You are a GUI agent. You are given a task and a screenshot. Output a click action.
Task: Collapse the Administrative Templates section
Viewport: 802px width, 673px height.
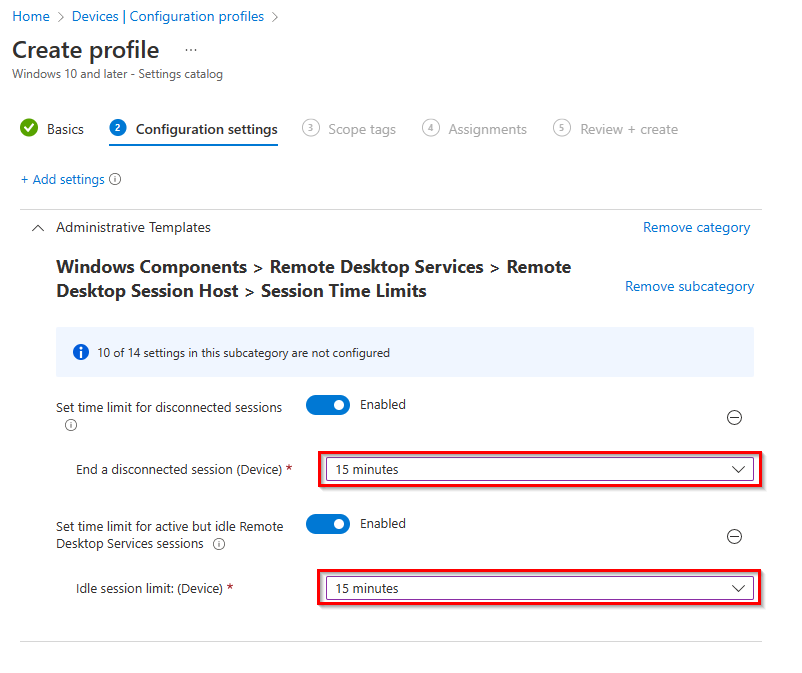click(x=38, y=228)
